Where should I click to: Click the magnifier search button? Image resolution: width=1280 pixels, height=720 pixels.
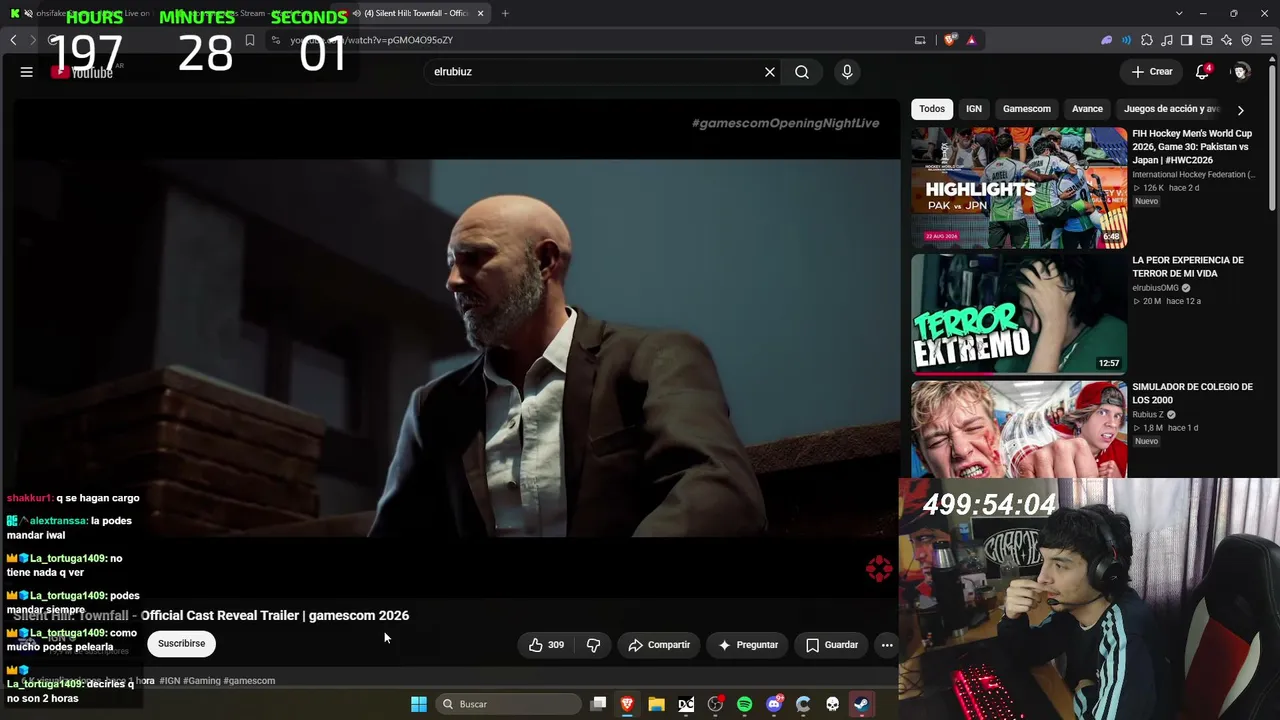pos(802,72)
